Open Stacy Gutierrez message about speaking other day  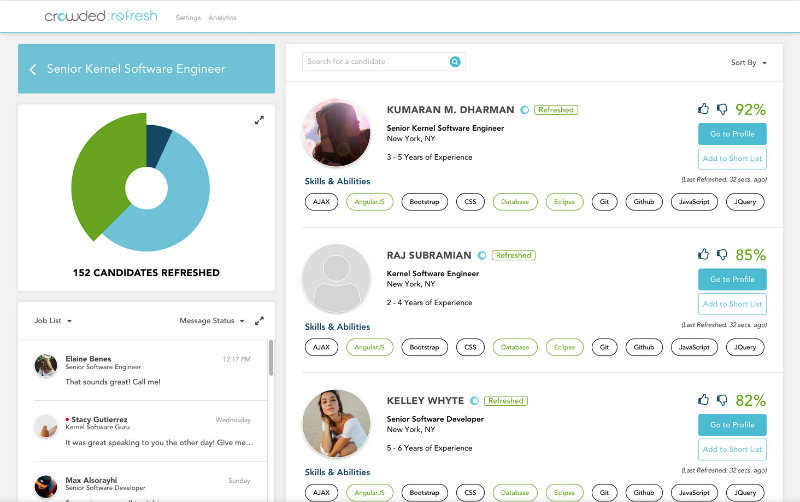tap(159, 443)
